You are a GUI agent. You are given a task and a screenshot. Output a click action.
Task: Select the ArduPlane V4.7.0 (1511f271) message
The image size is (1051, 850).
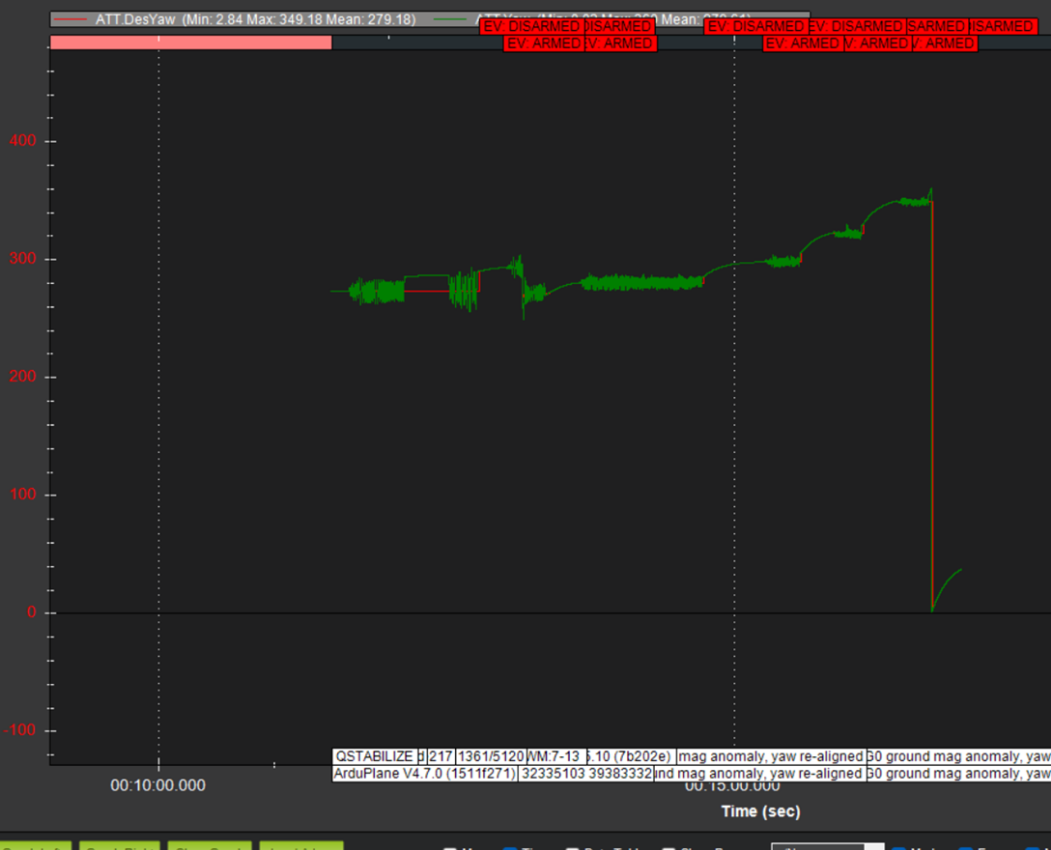pos(425,774)
